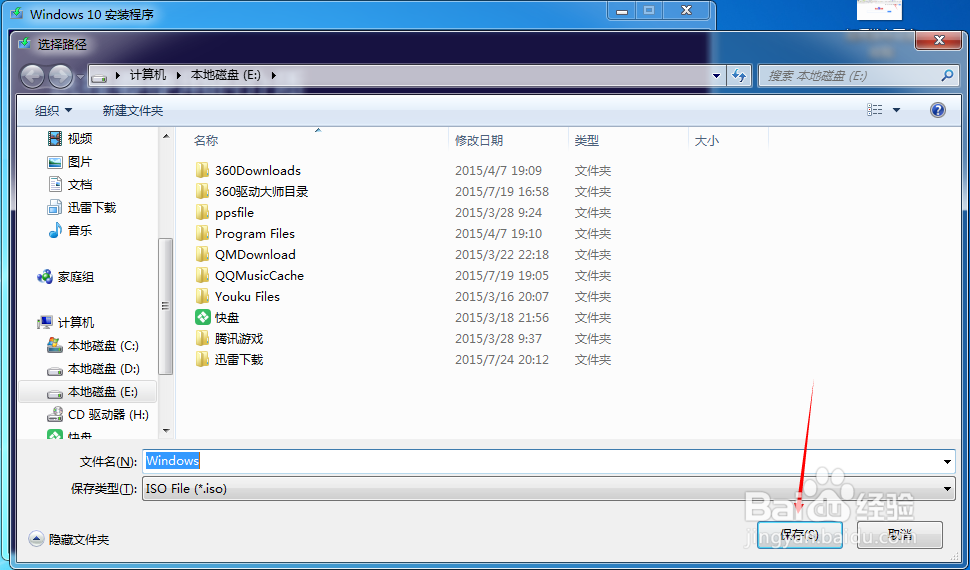Click sidebar scrollbar up arrow

point(166,136)
